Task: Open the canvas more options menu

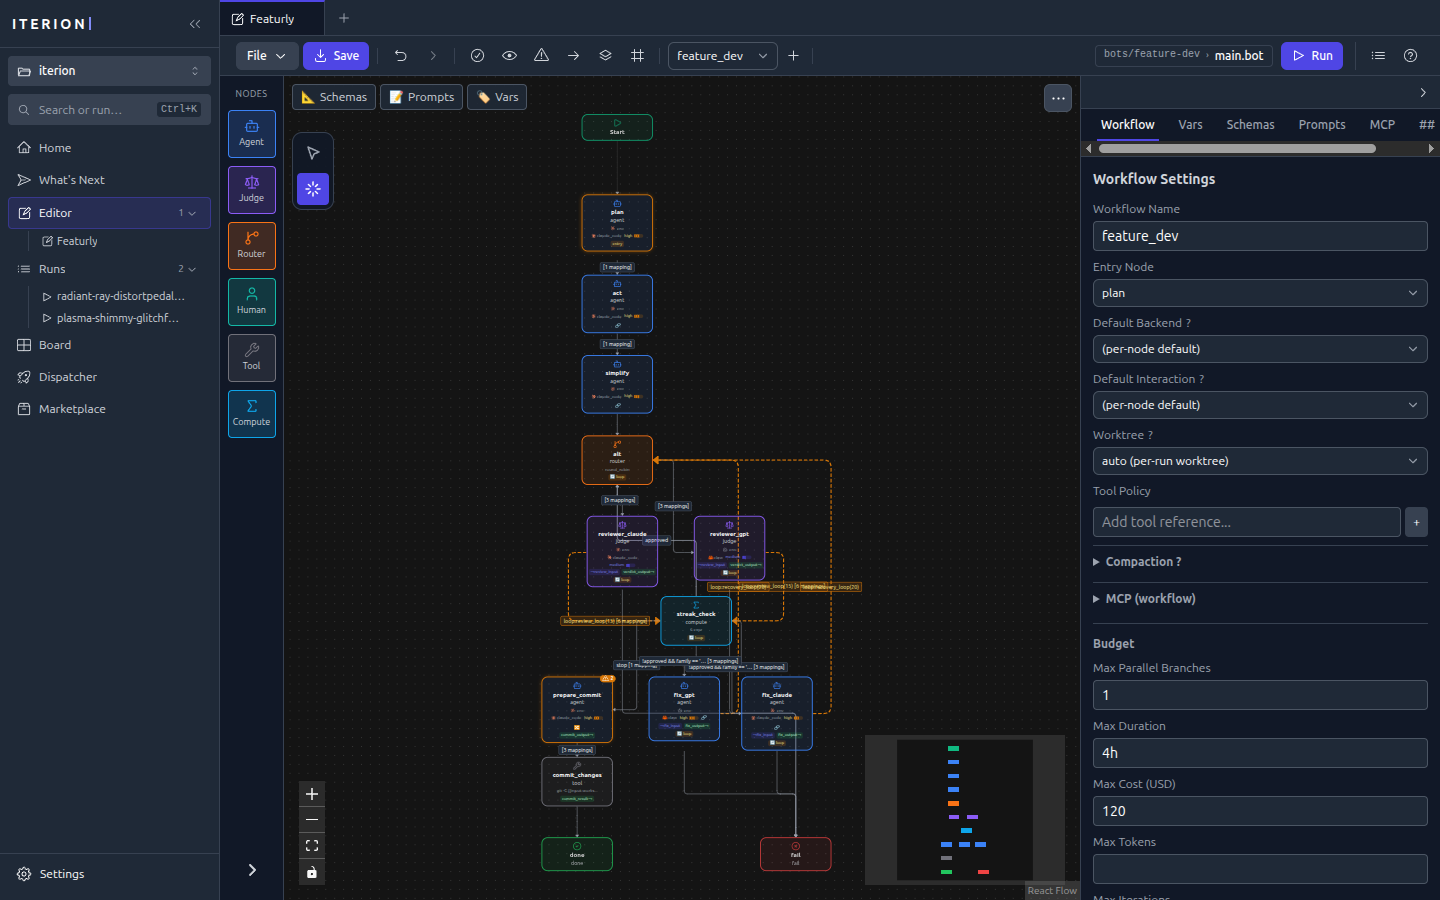Action: point(1058,98)
